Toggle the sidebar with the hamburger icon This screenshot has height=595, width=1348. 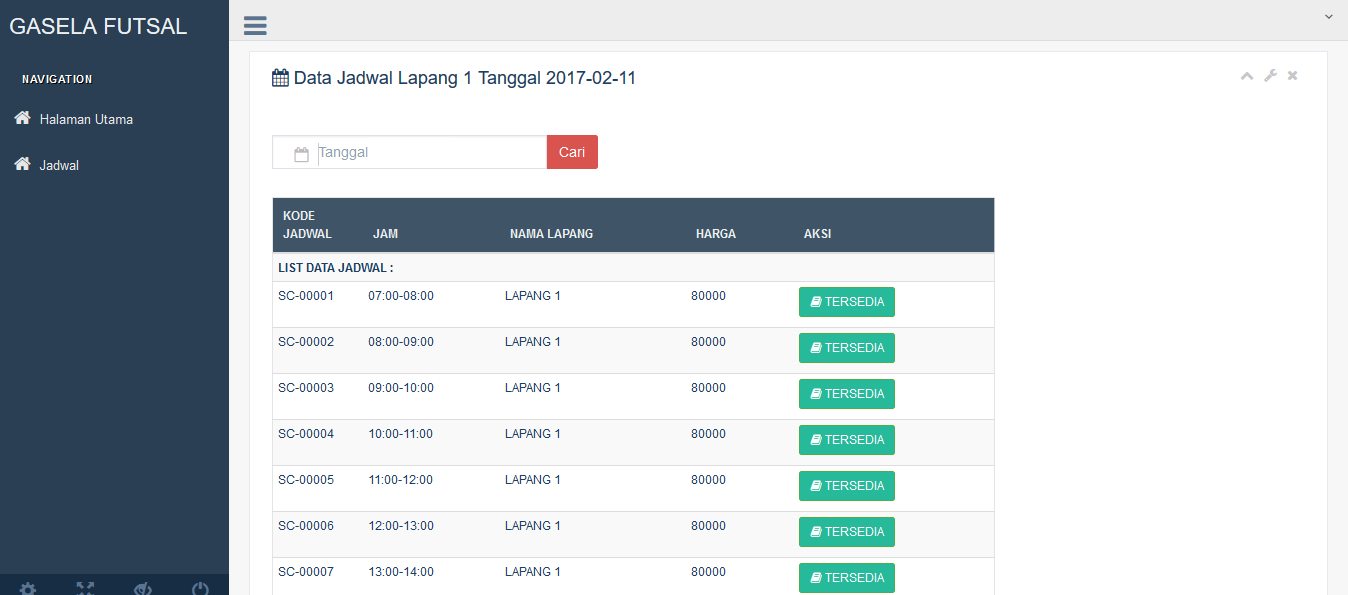pyautogui.click(x=254, y=25)
